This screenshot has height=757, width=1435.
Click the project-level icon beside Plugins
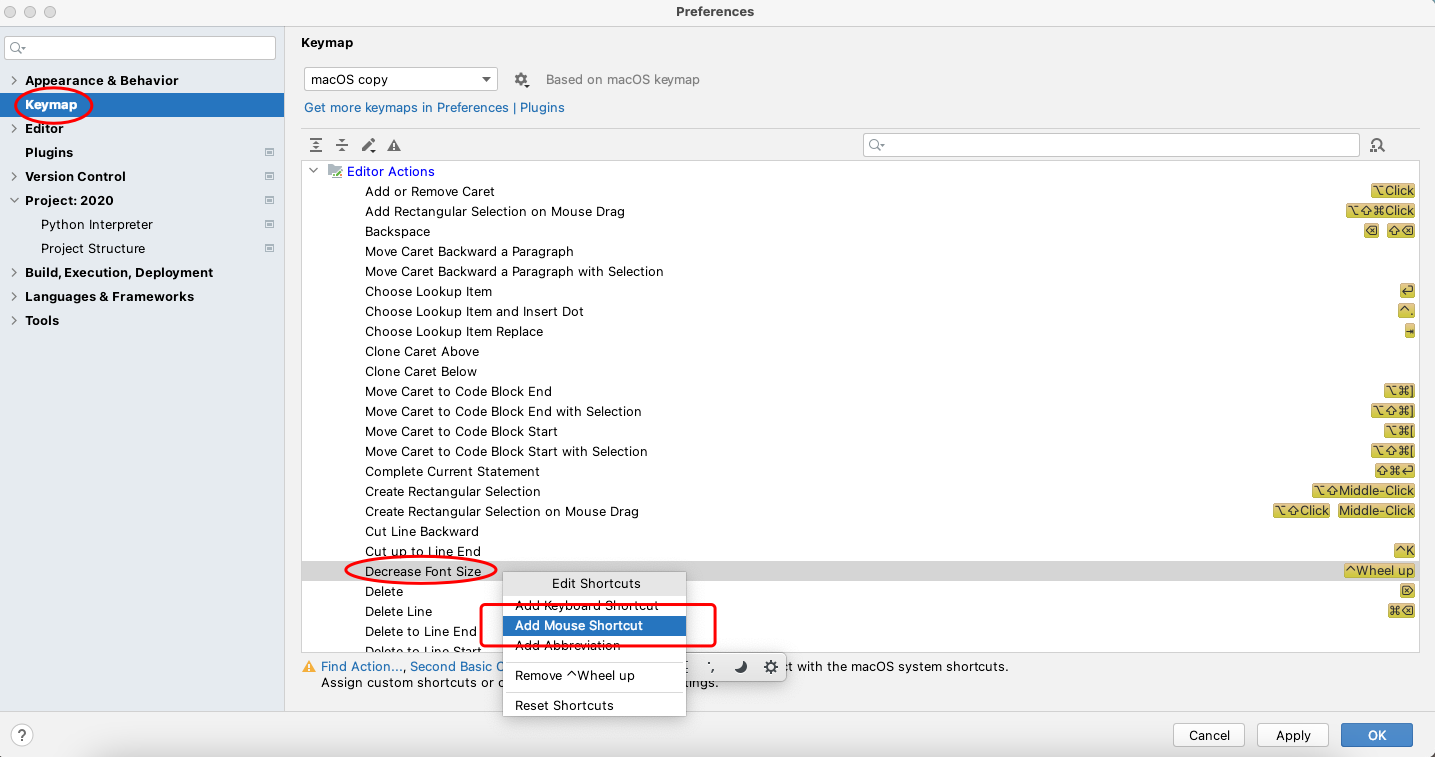tap(269, 152)
